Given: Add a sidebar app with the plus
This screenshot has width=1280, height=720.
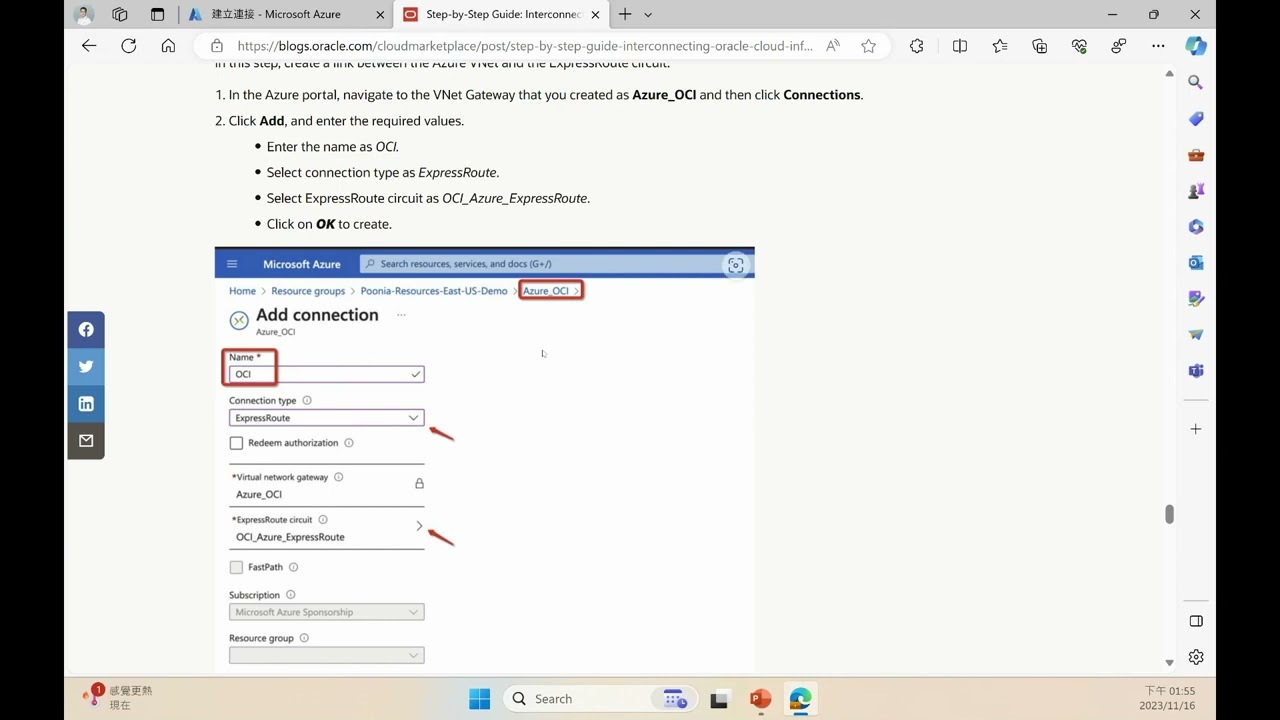Looking at the screenshot, I should (x=1196, y=429).
